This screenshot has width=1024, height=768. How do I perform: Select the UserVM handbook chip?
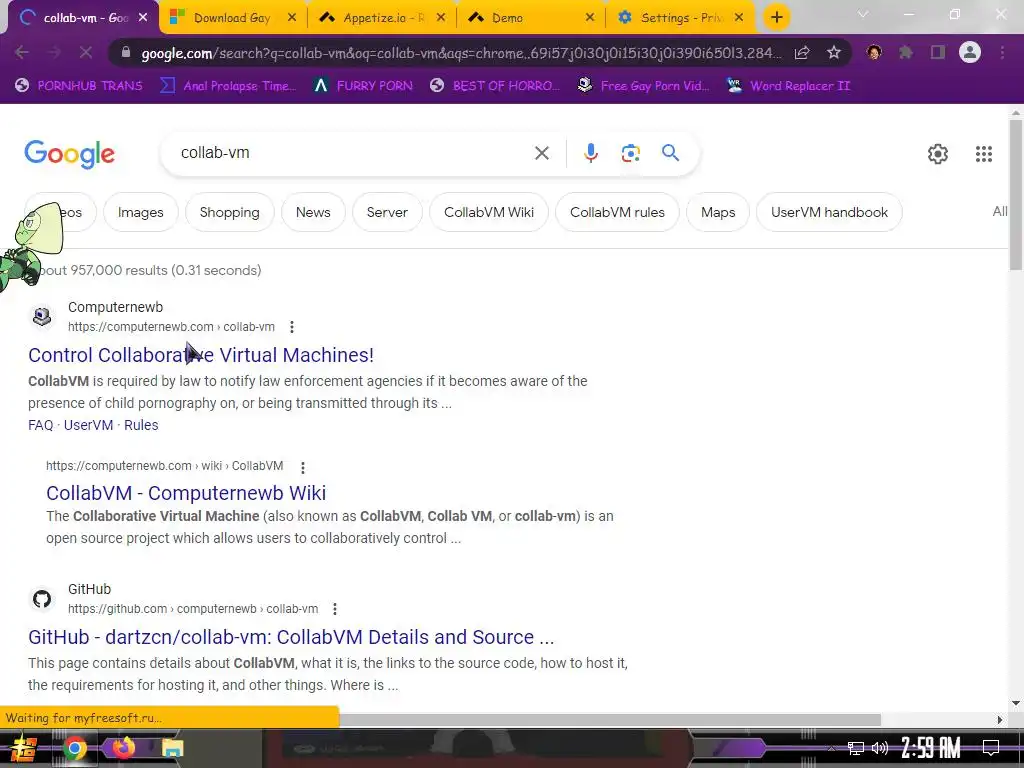pyautogui.click(x=829, y=212)
